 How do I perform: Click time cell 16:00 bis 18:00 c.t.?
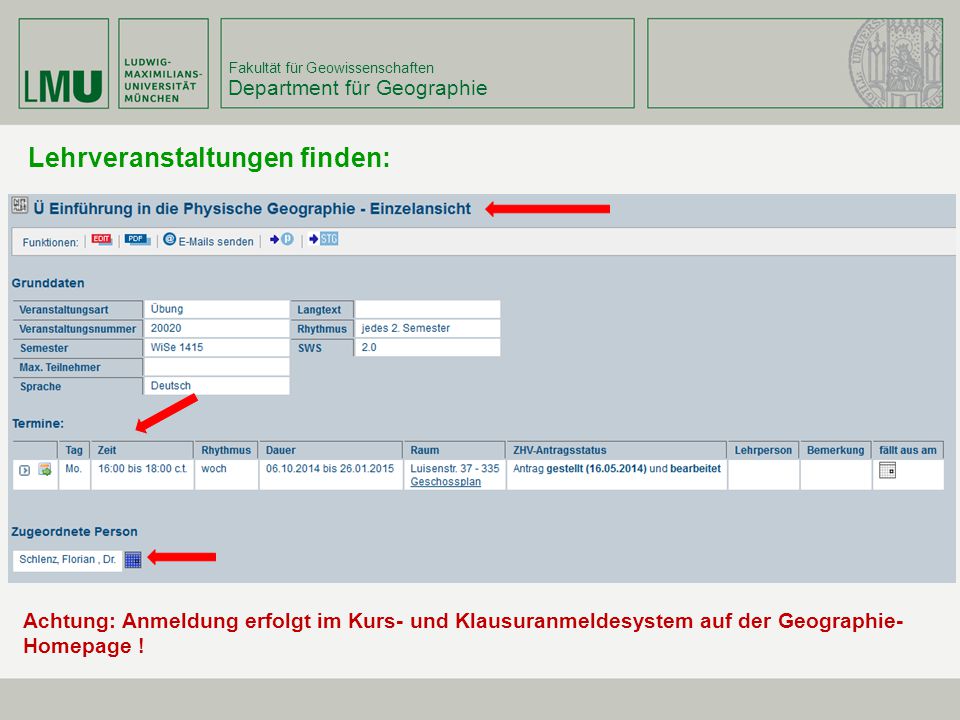point(142,468)
